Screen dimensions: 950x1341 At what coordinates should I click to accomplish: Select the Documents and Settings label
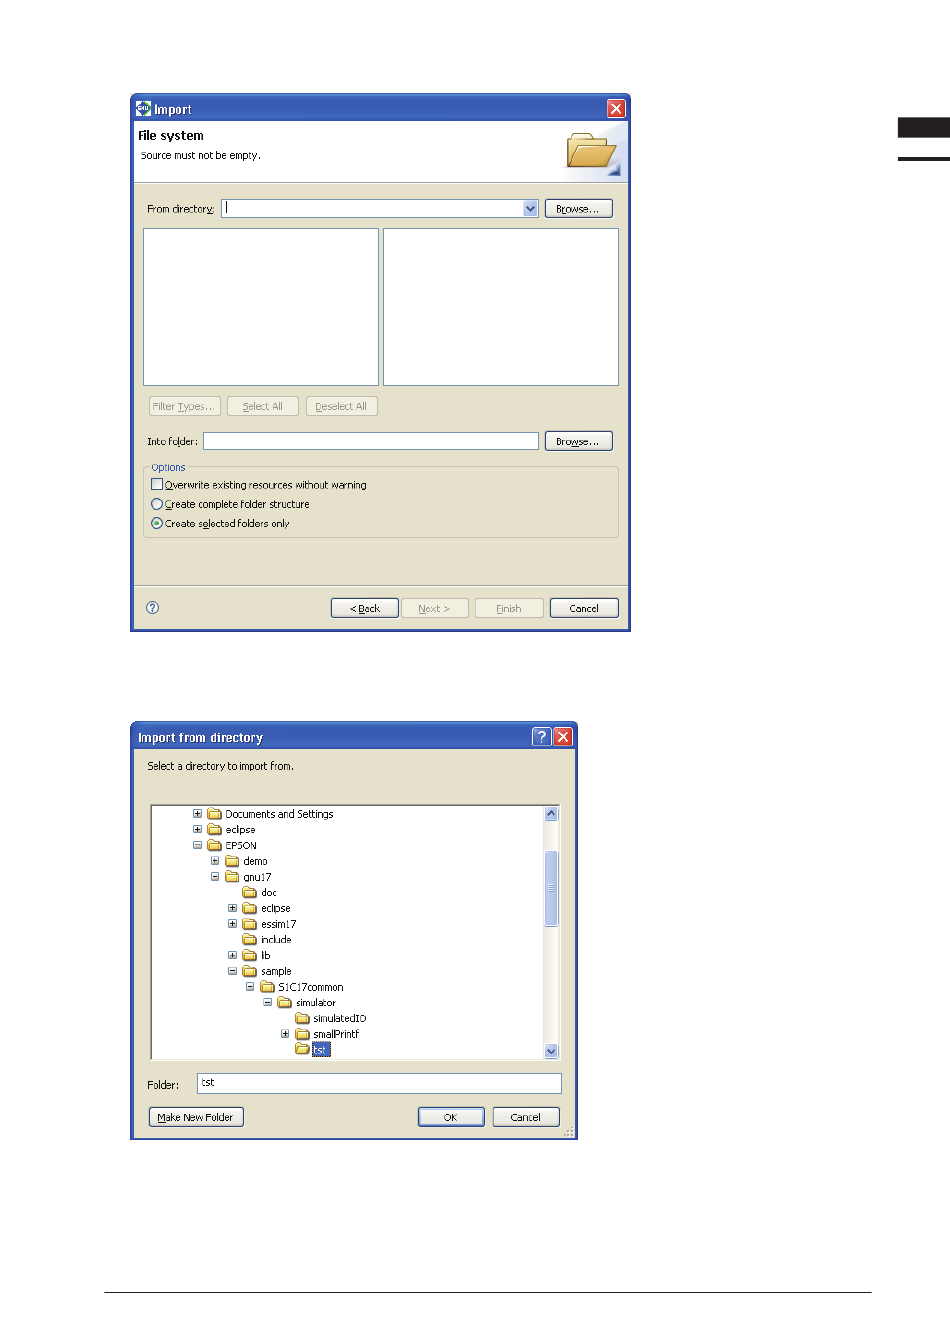click(x=279, y=814)
